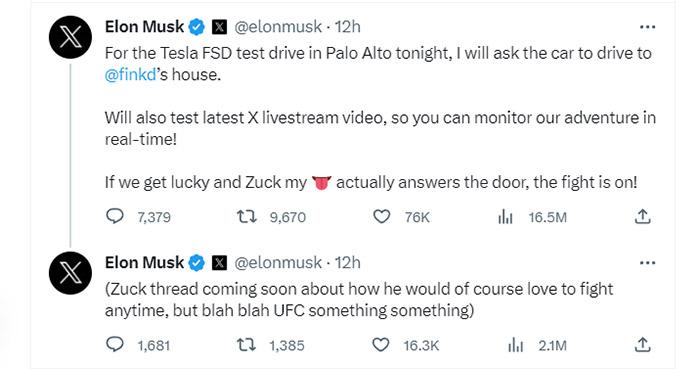View analytics of the 16.5M views tweet

(505, 217)
